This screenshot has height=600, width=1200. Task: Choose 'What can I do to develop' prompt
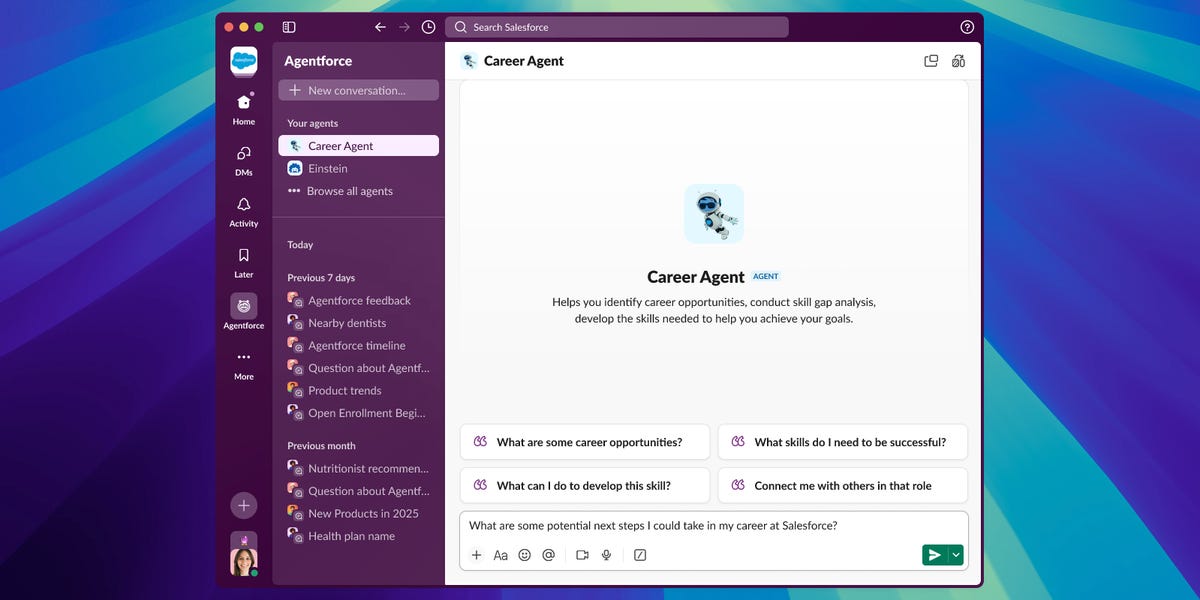tap(585, 485)
